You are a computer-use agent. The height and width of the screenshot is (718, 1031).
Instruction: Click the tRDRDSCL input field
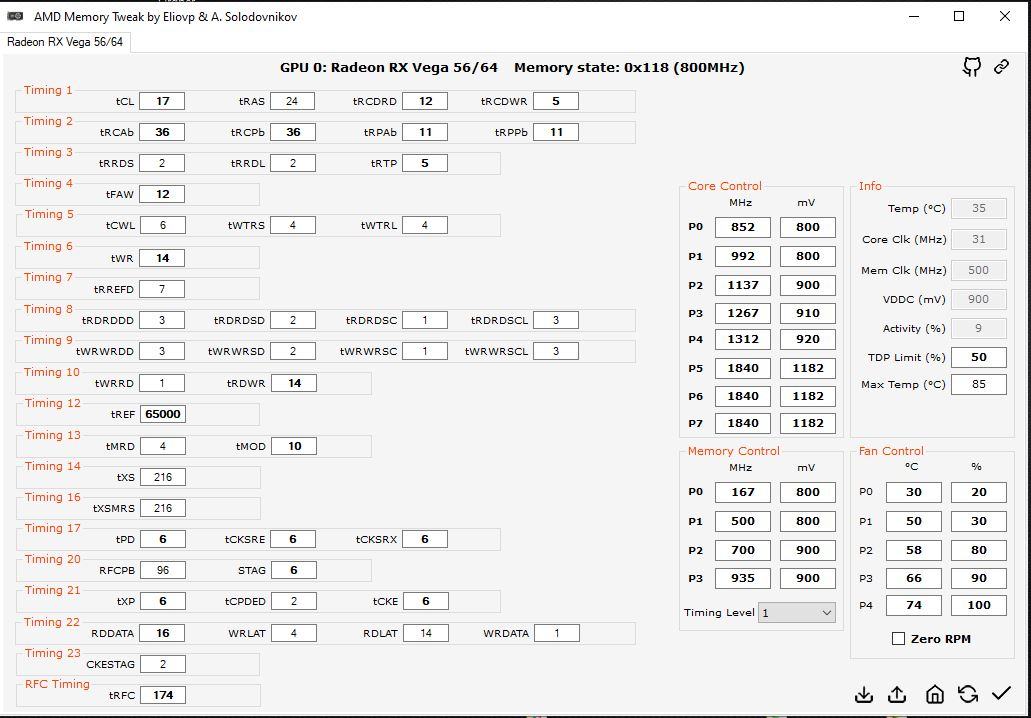[x=556, y=320]
